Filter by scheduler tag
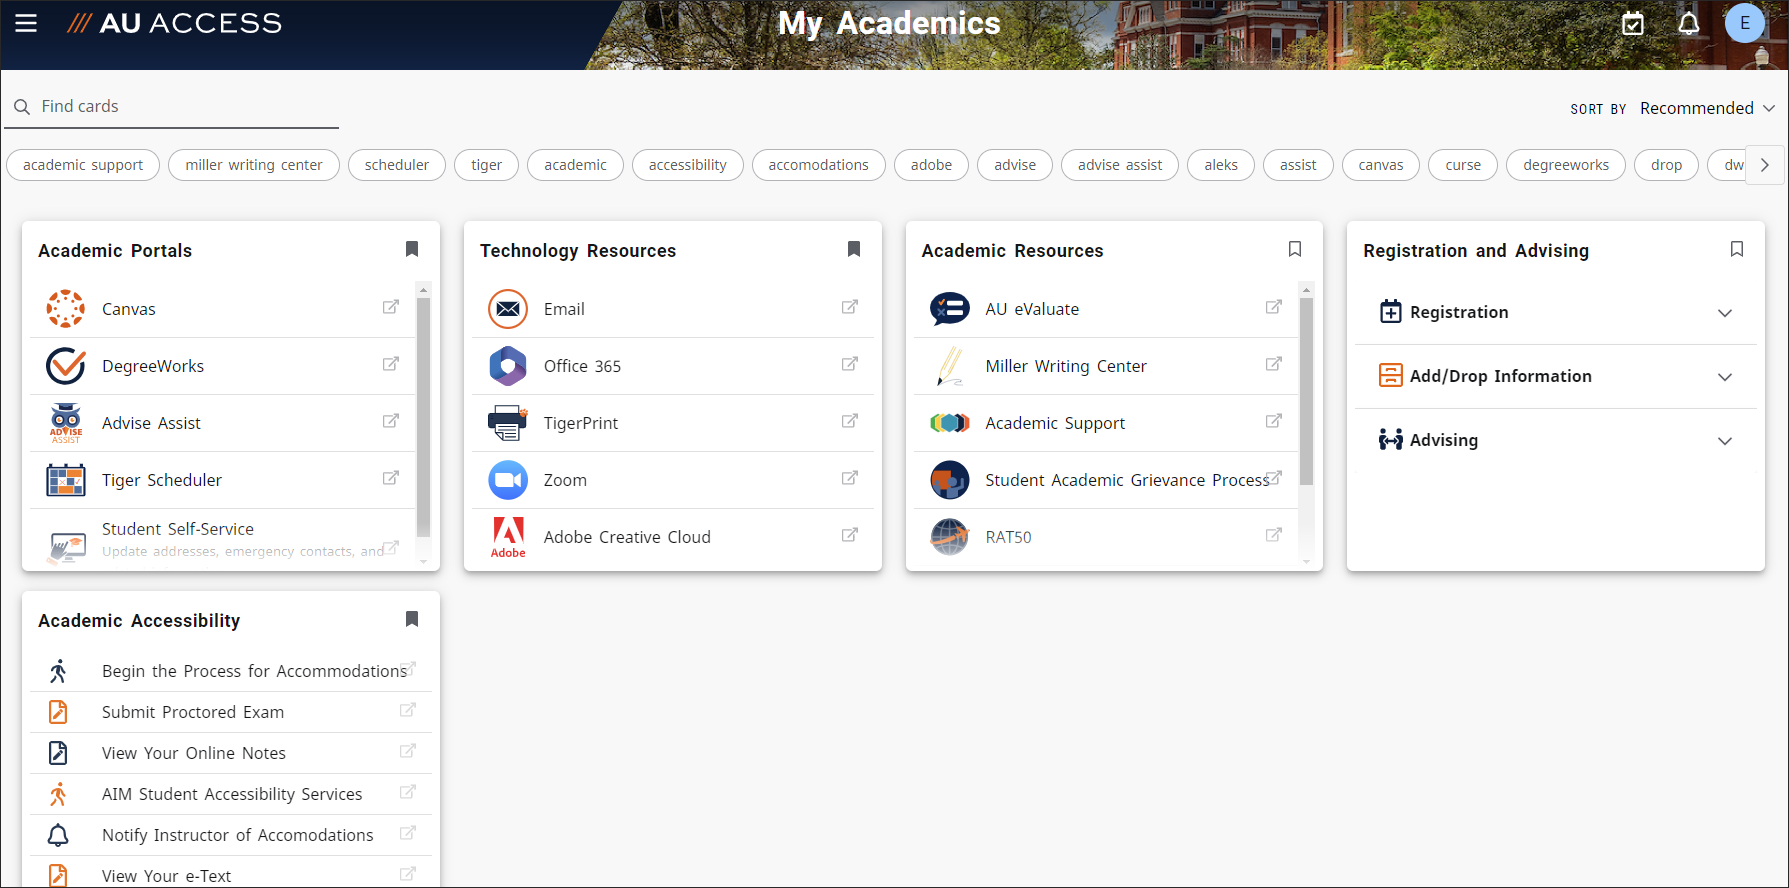Image resolution: width=1789 pixels, height=888 pixels. [397, 165]
